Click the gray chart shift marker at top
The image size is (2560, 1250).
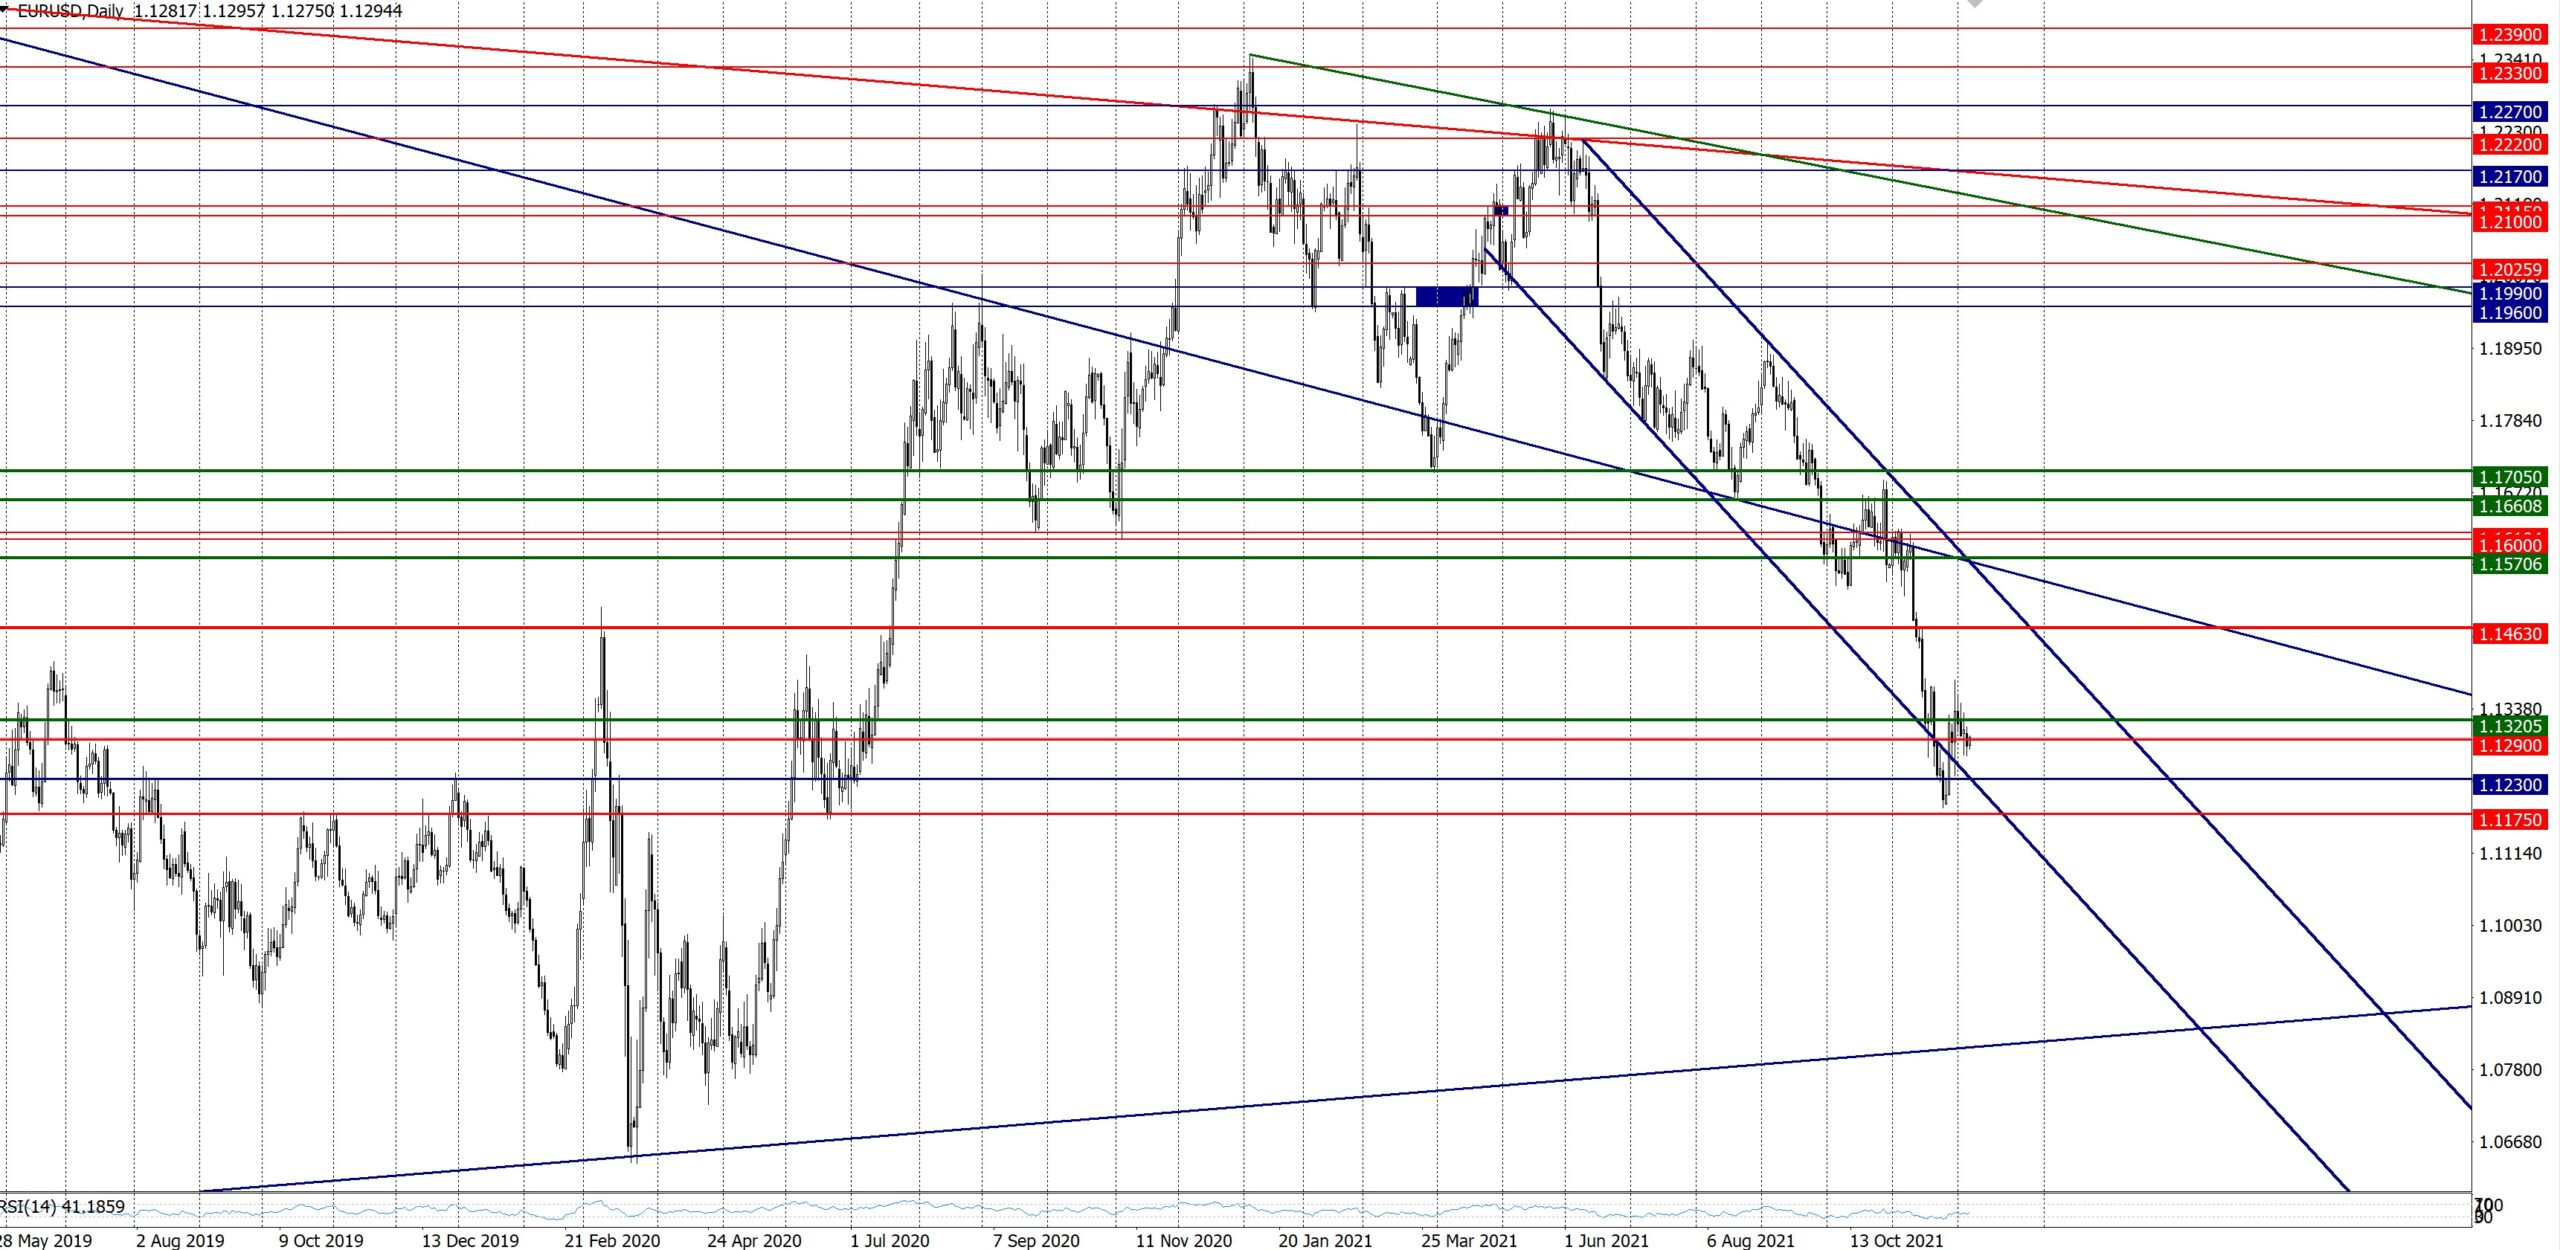point(1974,4)
